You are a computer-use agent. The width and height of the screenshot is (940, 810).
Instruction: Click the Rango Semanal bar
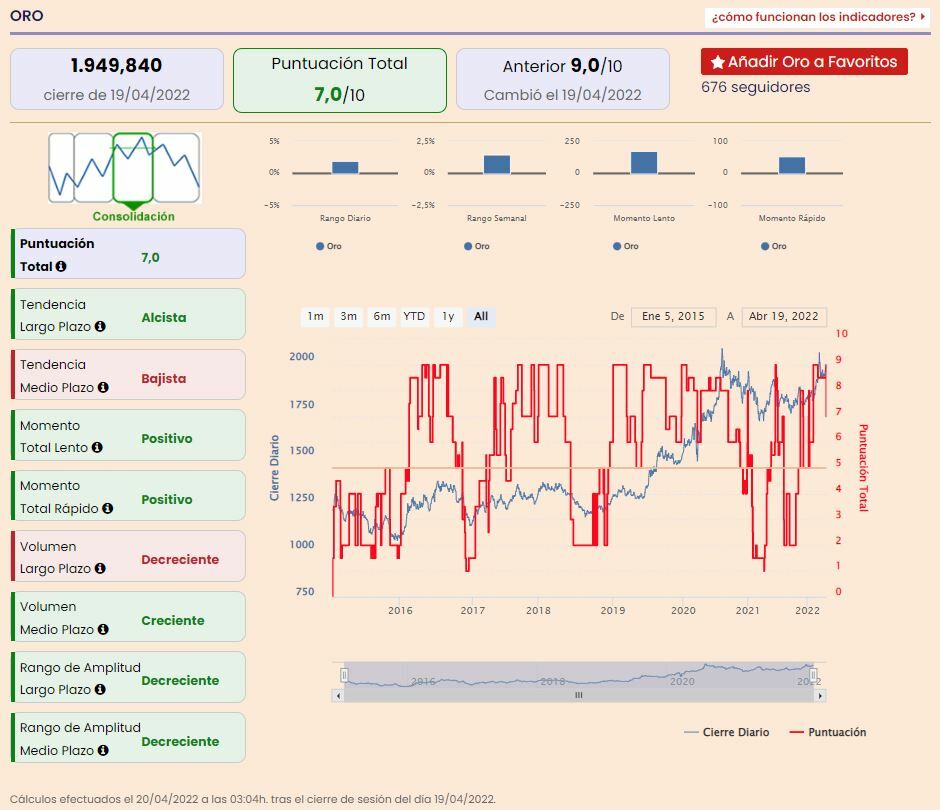(497, 164)
